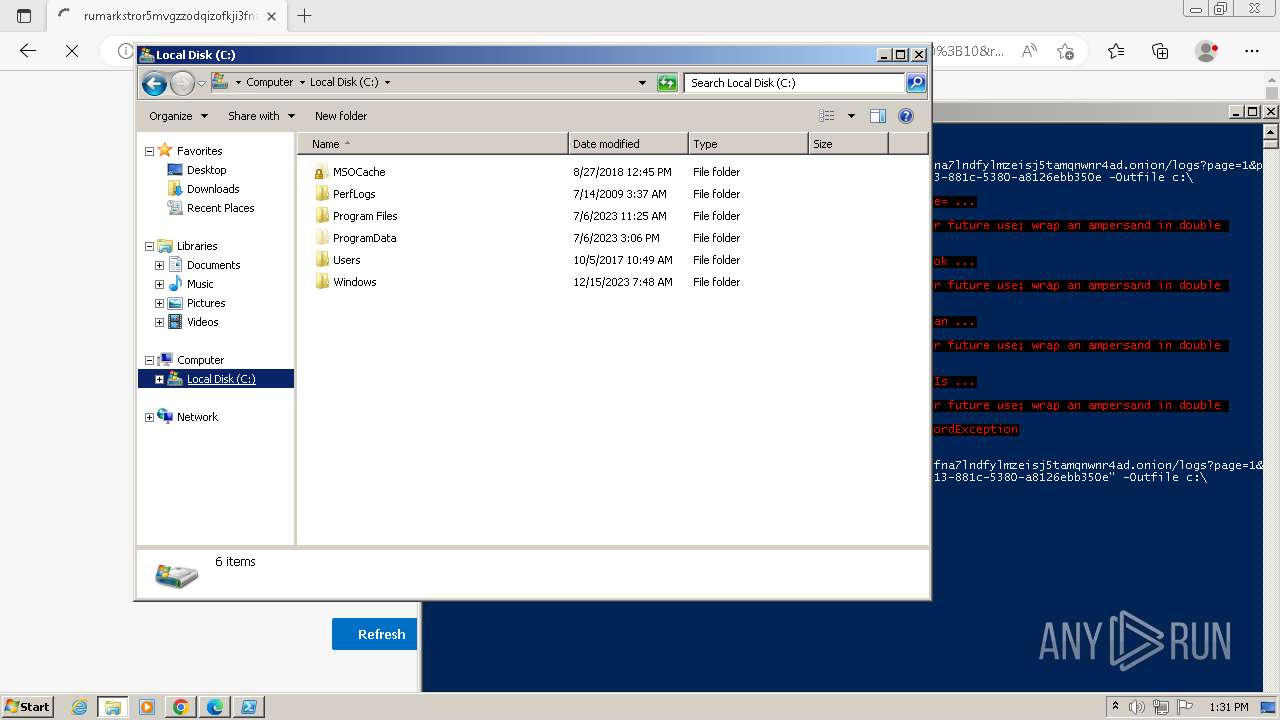This screenshot has height=720, width=1280.
Task: Select the MSOCache folder icon
Action: (x=321, y=172)
